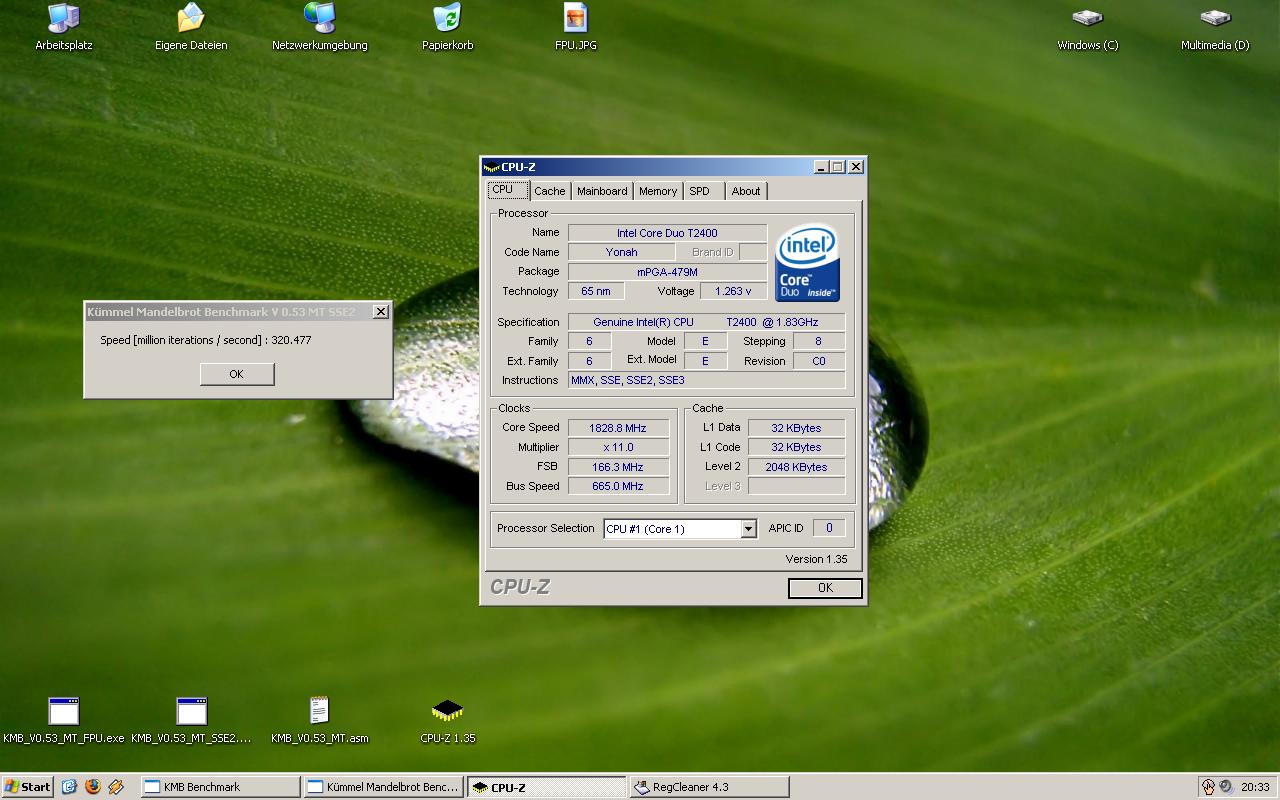Open Eigene Dateien folder icon
The width and height of the screenshot is (1280, 800).
coord(191,27)
